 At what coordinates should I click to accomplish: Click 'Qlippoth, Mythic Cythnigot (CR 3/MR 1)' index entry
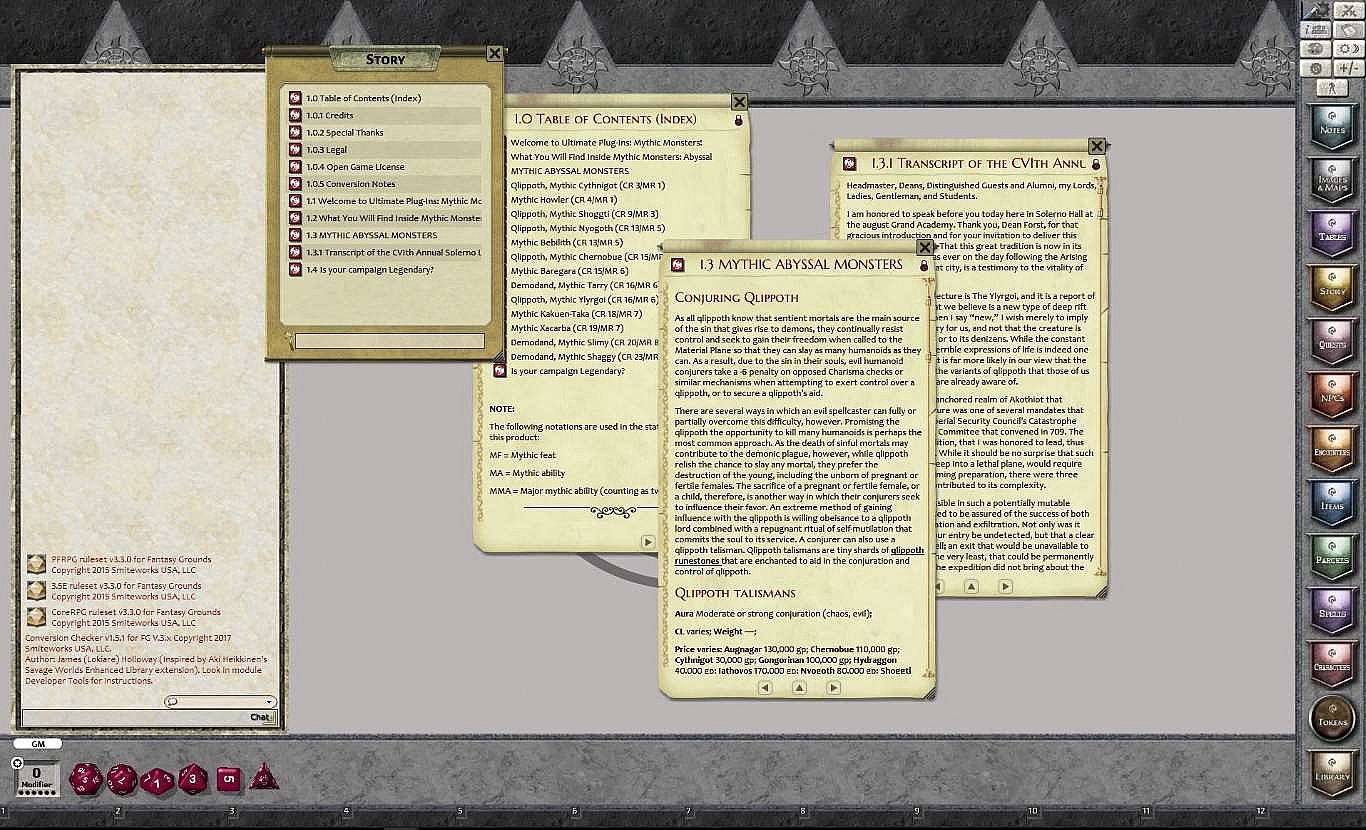[587, 185]
